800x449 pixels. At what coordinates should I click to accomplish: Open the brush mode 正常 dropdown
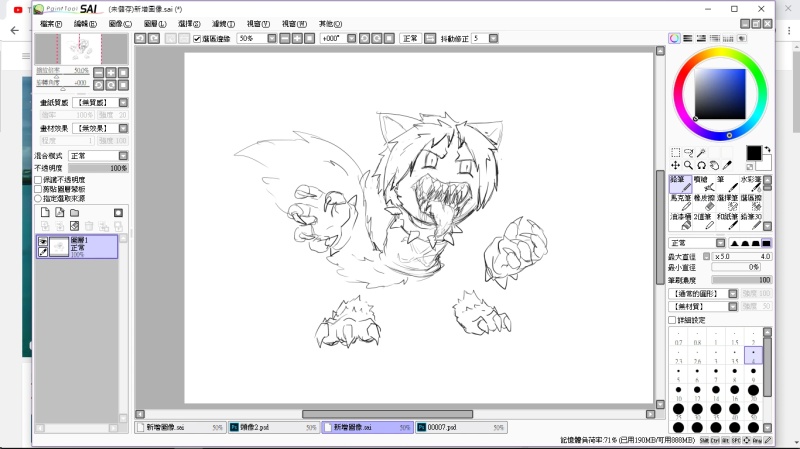(x=720, y=243)
